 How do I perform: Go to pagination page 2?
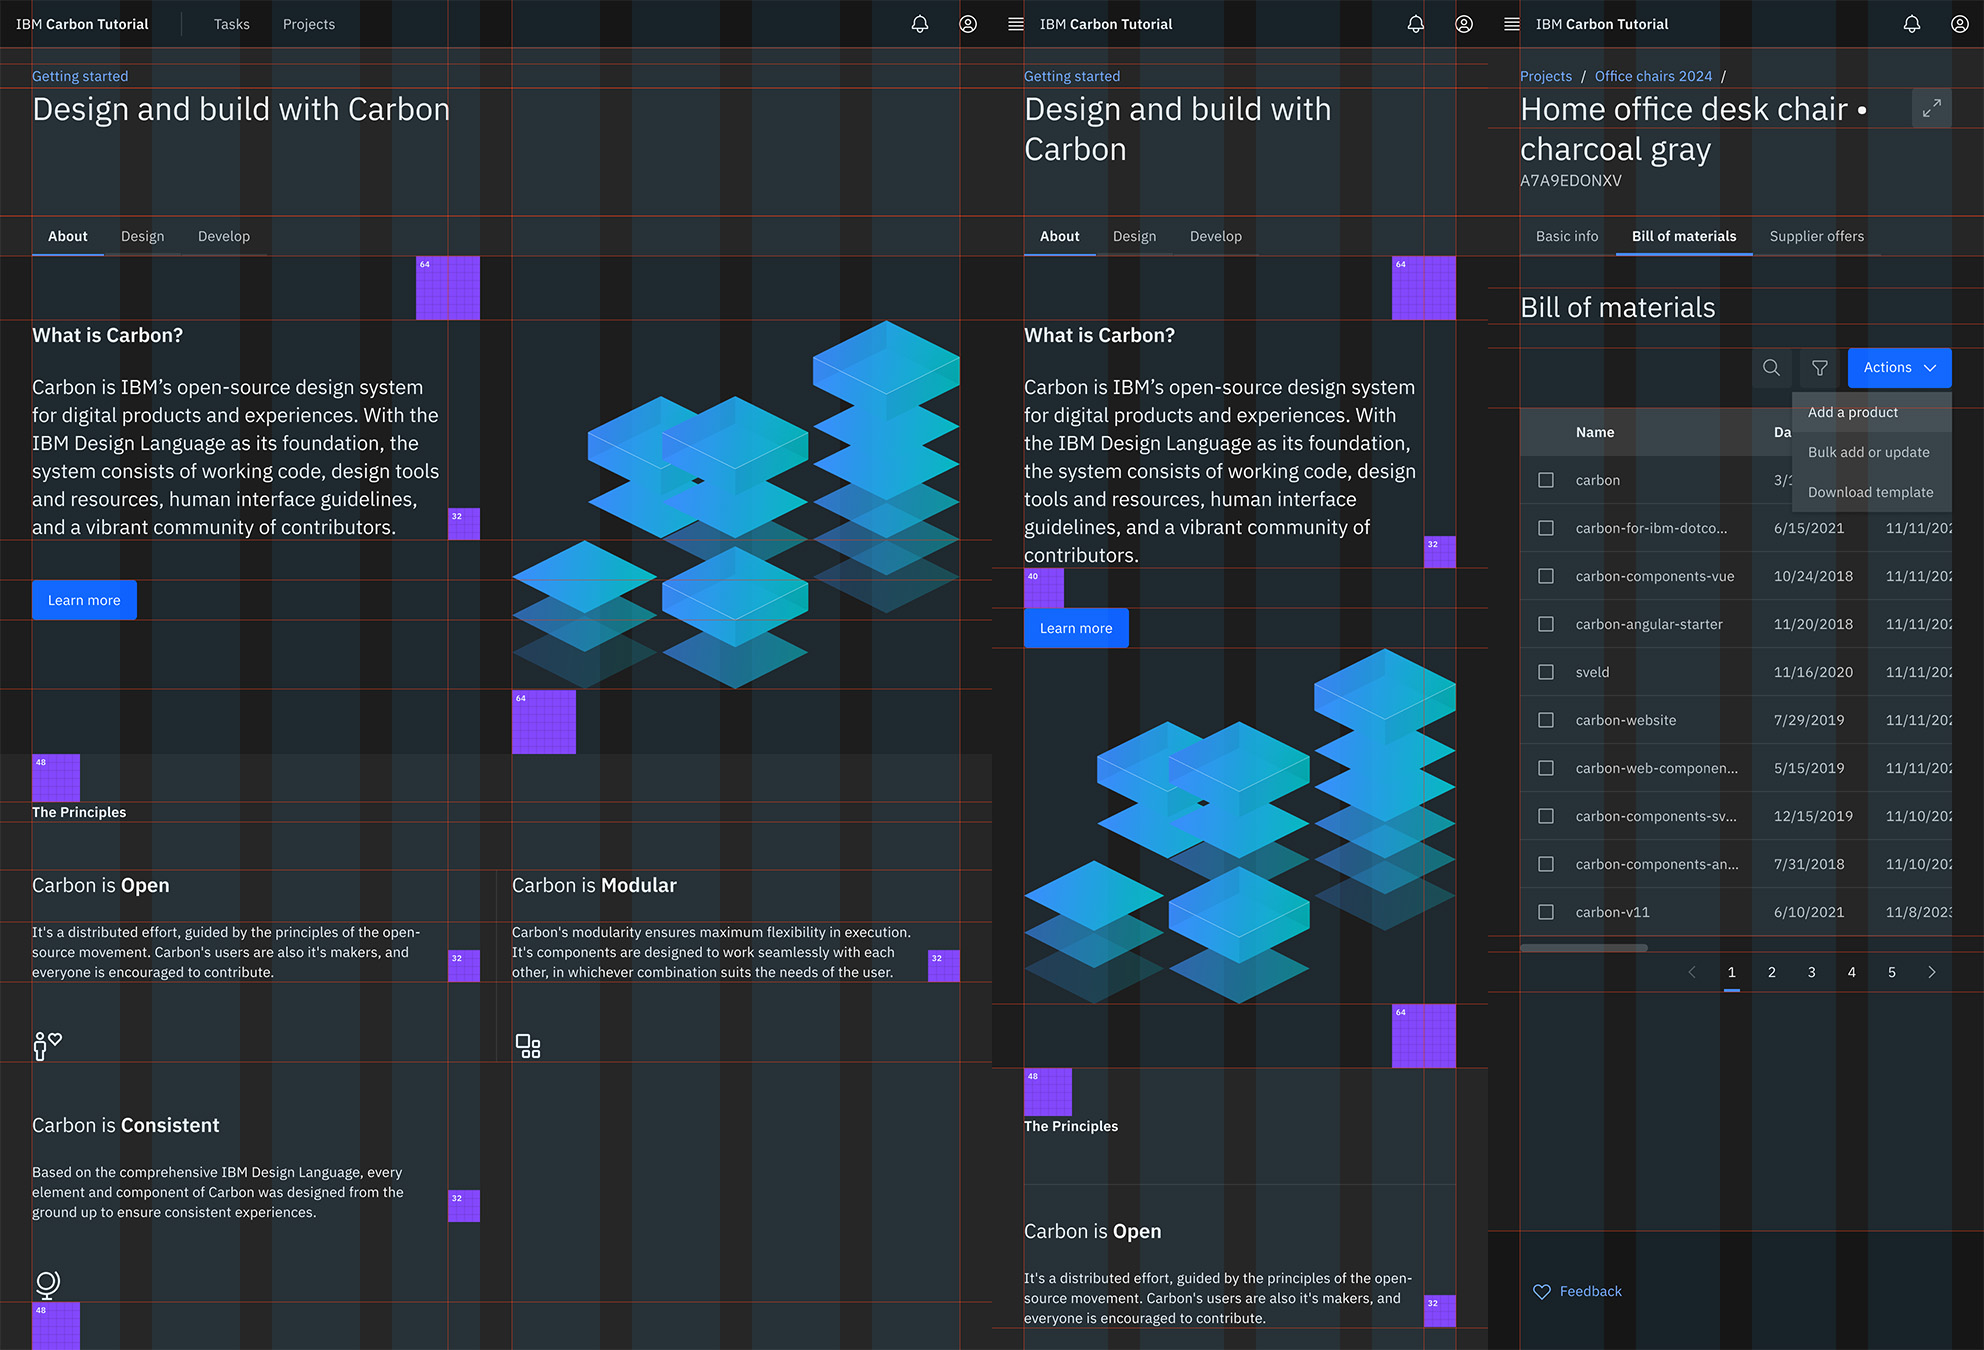click(x=1772, y=972)
